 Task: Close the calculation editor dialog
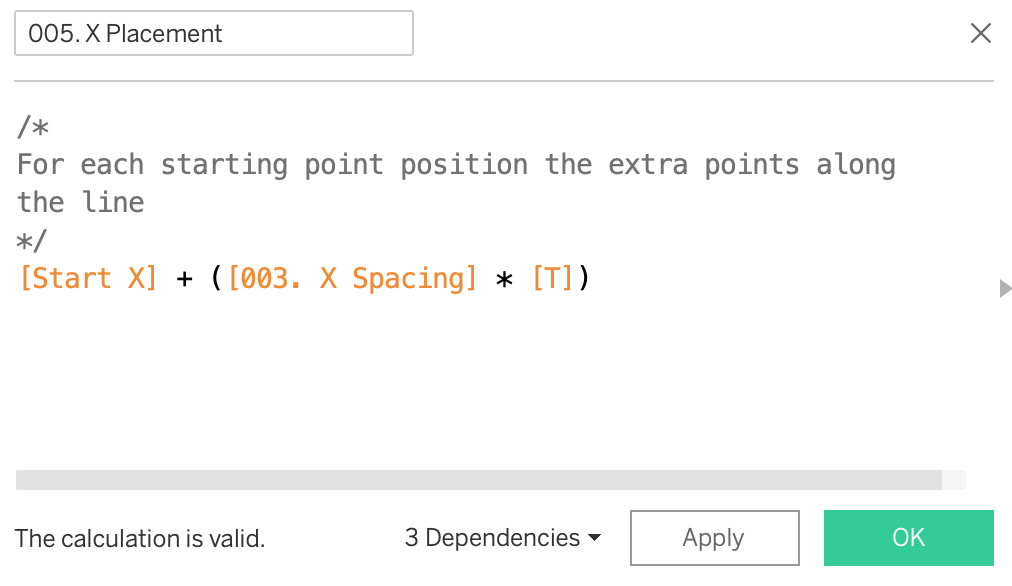(981, 33)
